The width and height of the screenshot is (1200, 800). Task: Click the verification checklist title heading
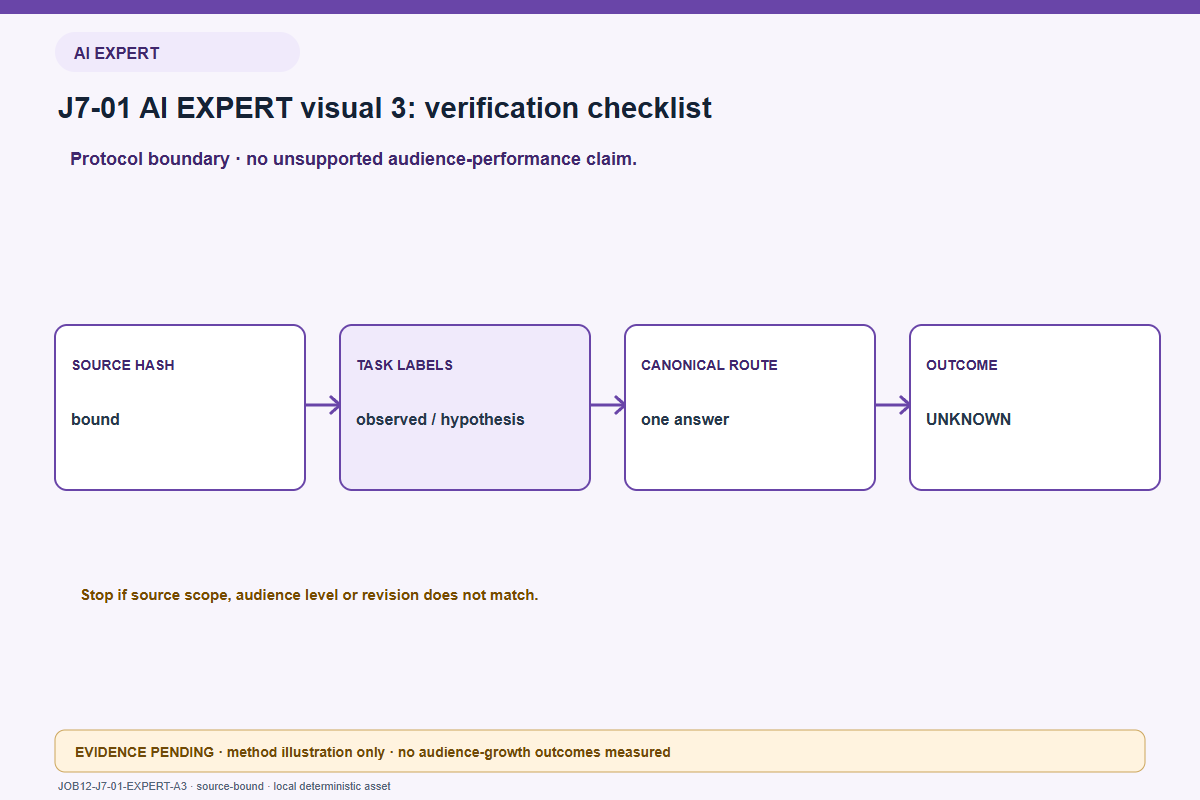click(385, 108)
